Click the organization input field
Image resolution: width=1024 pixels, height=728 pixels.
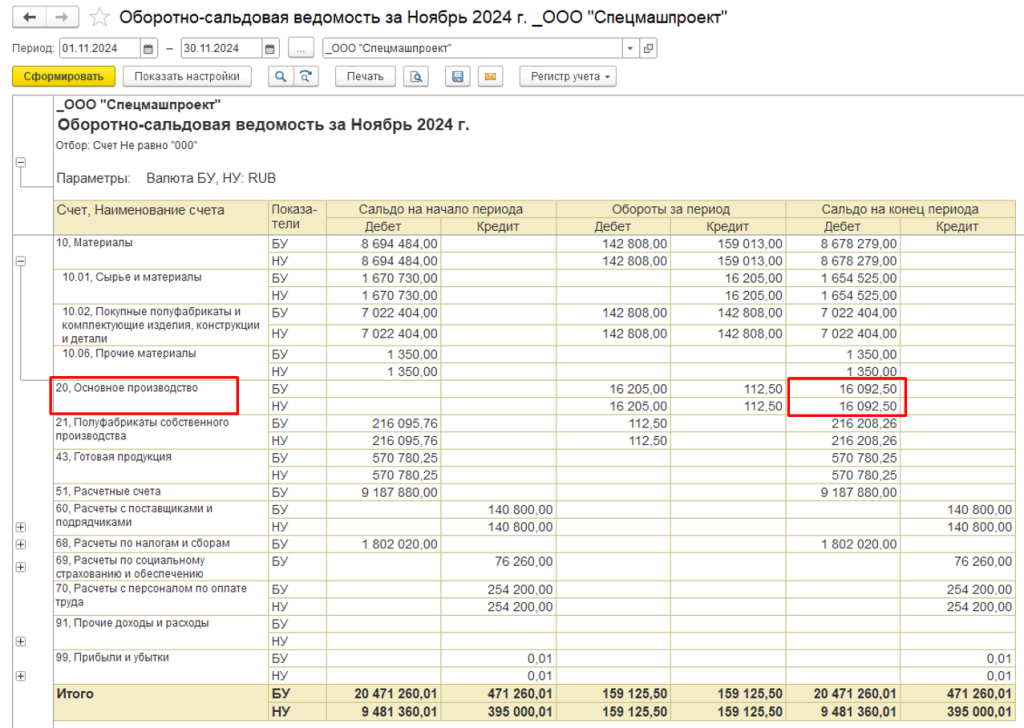click(473, 48)
